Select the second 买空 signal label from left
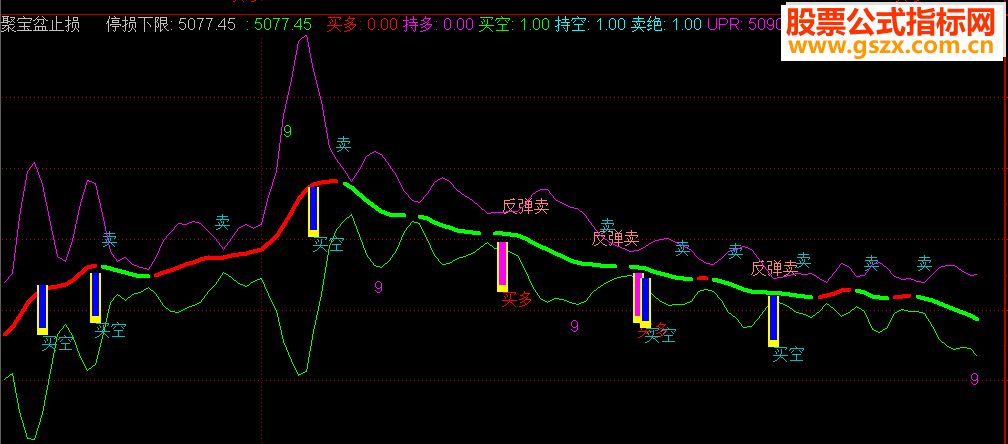1008x444 pixels. [110, 331]
